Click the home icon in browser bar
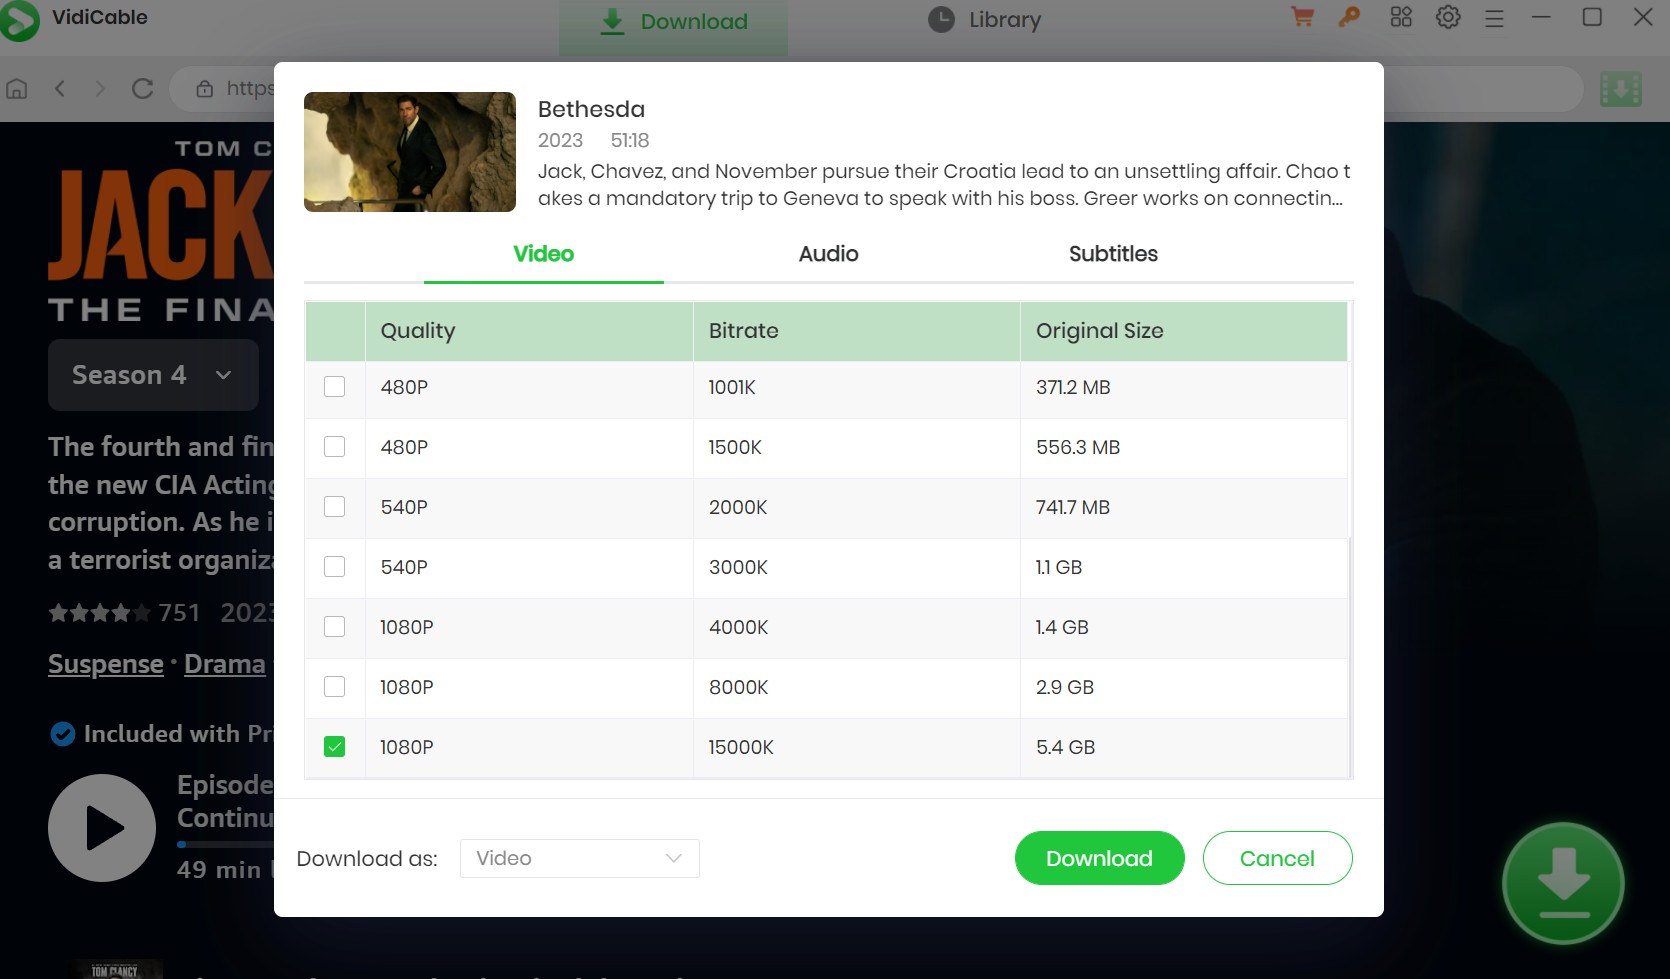 pyautogui.click(x=17, y=88)
